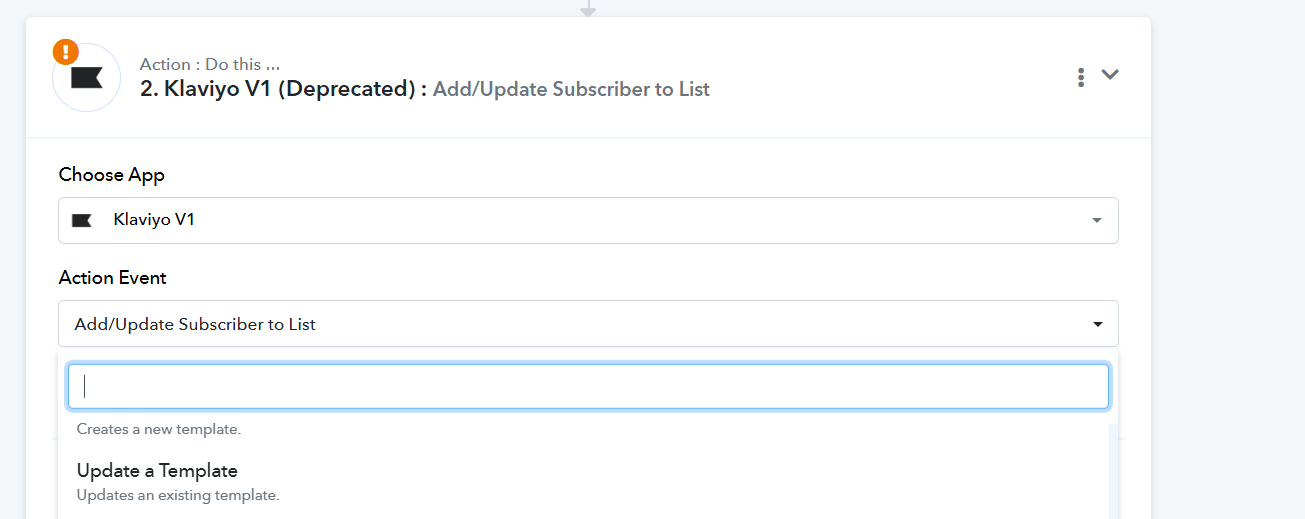Click the Add/Update Subscriber to List header text
Viewport: 1305px width, 519px height.
pos(571,89)
